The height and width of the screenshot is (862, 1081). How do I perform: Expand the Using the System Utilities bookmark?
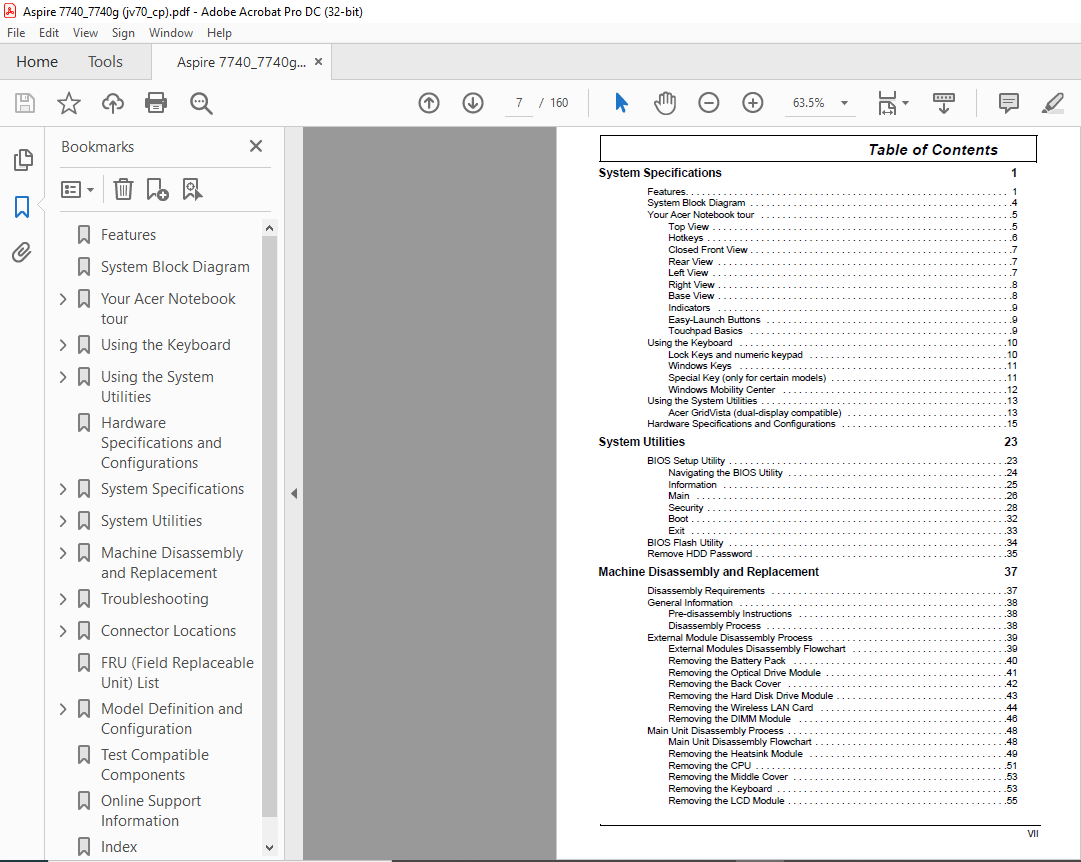pos(63,377)
